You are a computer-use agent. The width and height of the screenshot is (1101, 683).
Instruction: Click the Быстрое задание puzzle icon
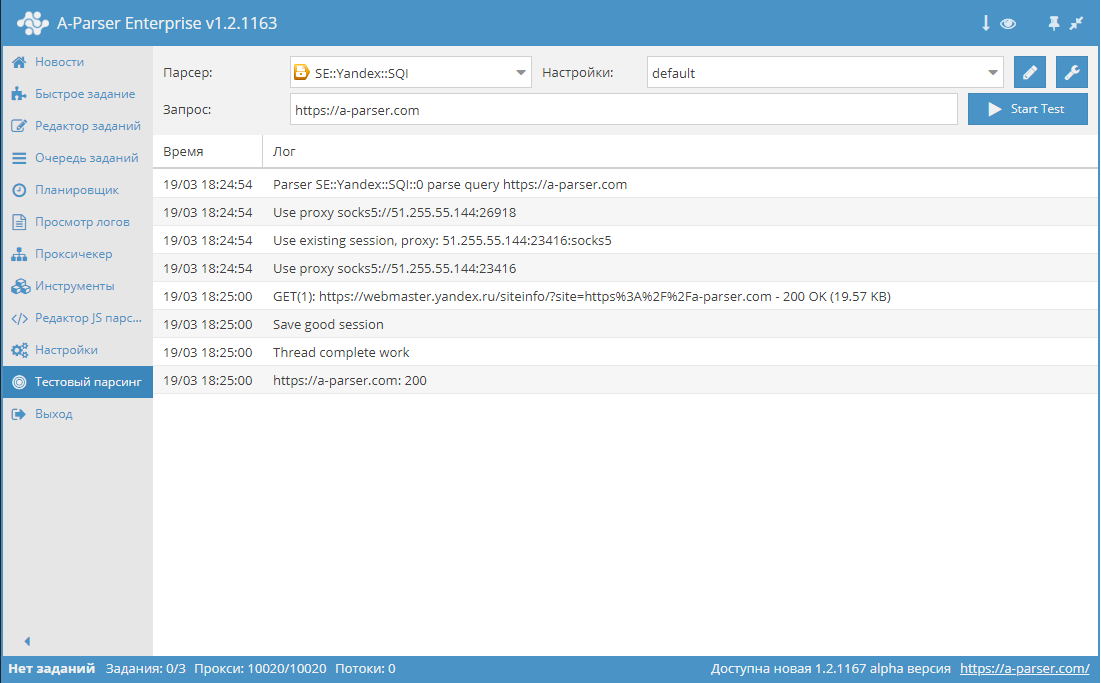pos(19,94)
